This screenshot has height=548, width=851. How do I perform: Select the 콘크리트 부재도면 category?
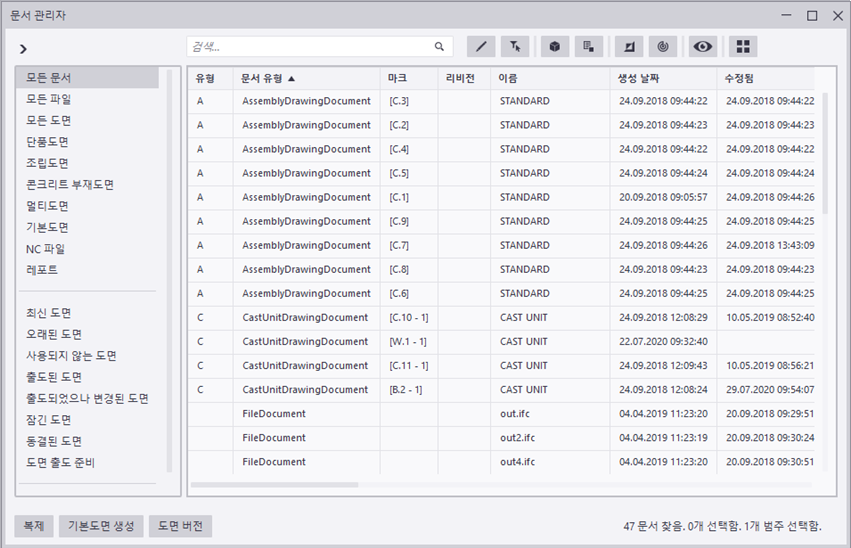(87, 184)
